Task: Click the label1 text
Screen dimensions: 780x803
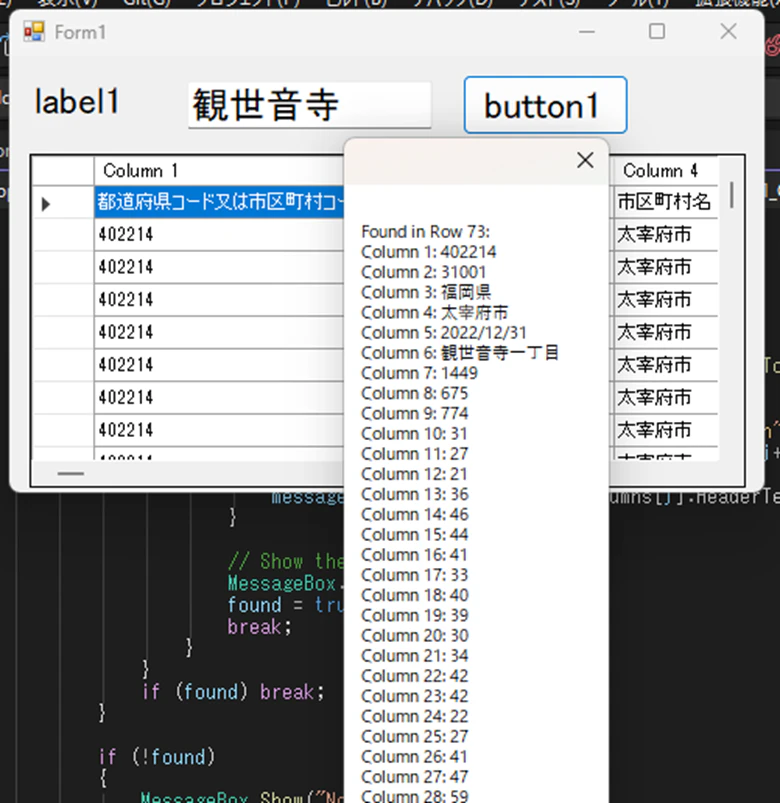Action: (x=77, y=101)
